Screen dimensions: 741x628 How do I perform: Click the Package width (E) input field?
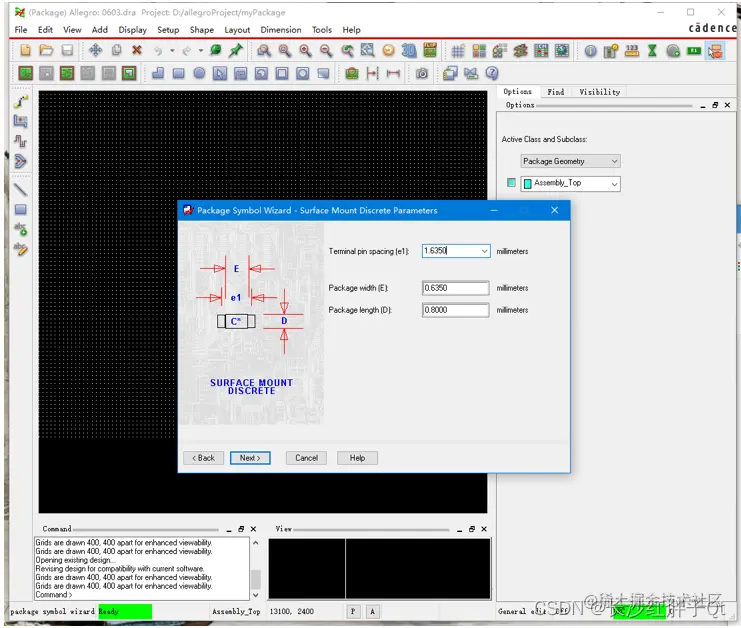pos(456,288)
